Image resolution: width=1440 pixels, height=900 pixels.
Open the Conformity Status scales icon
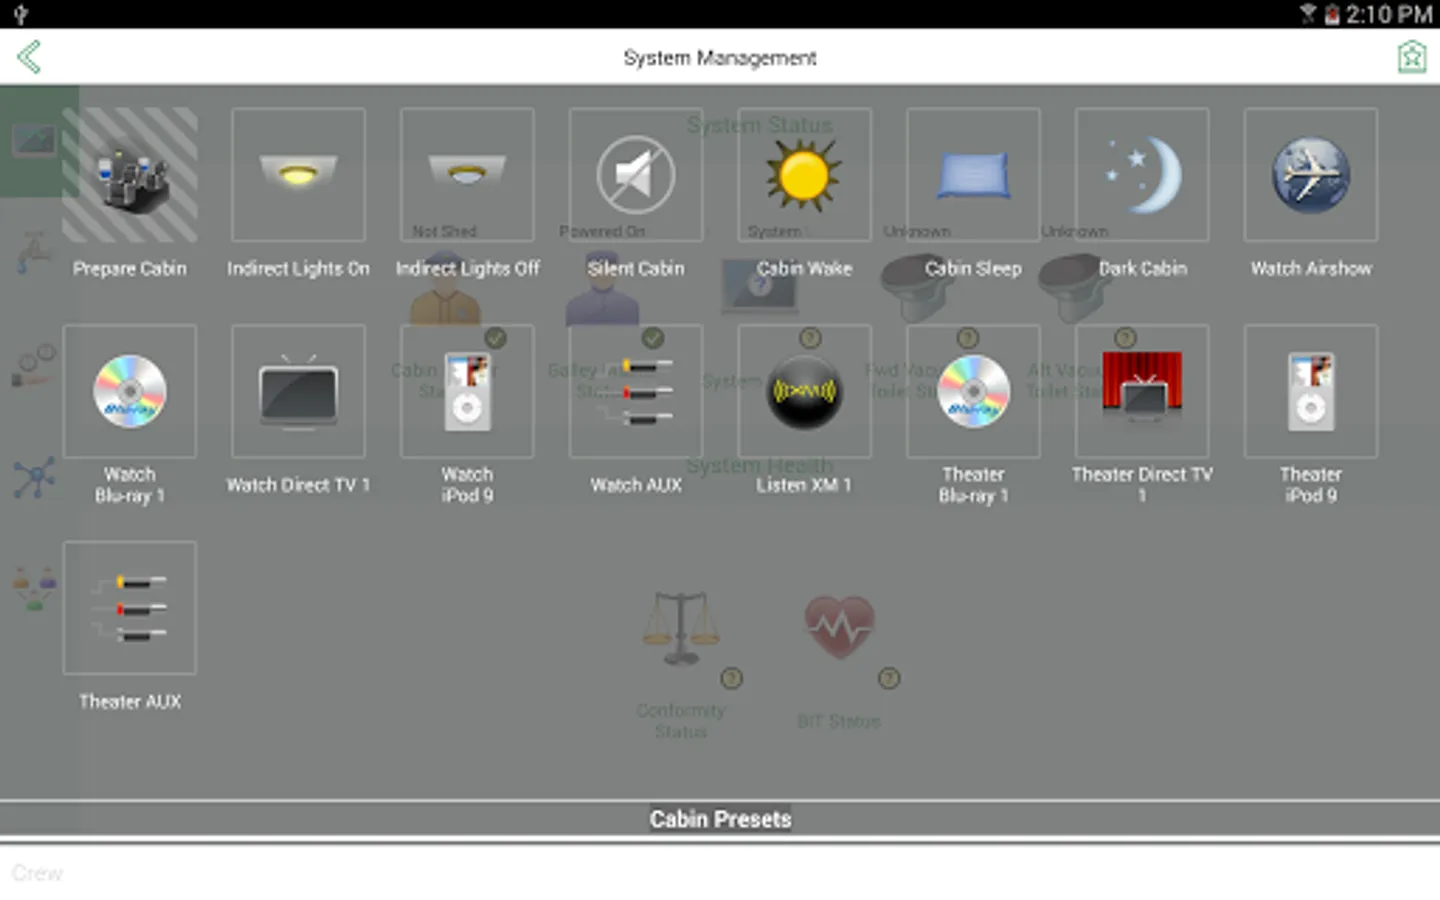point(680,628)
